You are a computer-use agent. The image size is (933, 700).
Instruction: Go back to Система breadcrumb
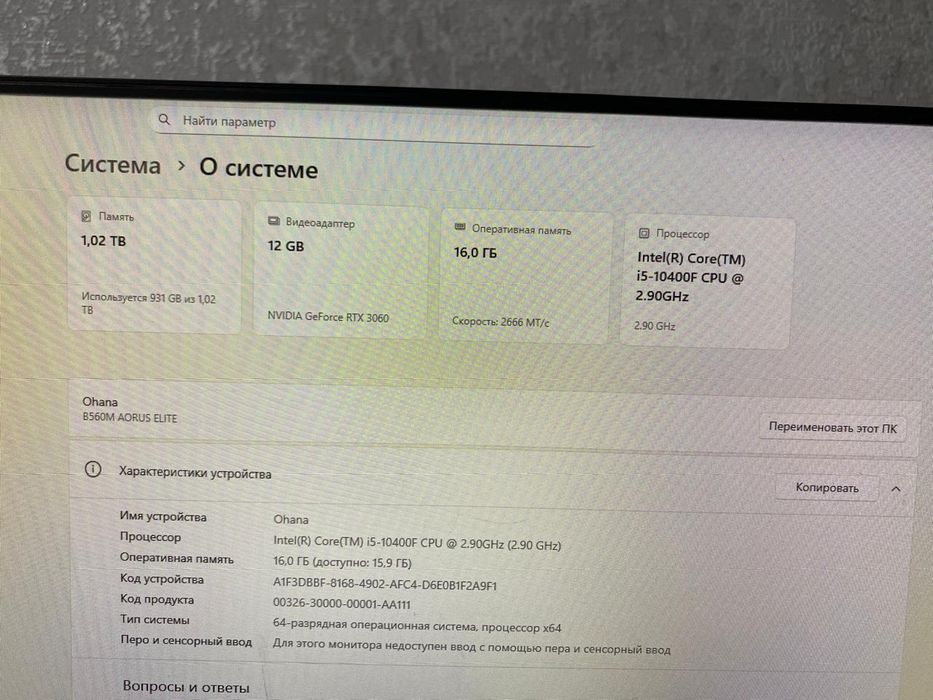pos(112,164)
